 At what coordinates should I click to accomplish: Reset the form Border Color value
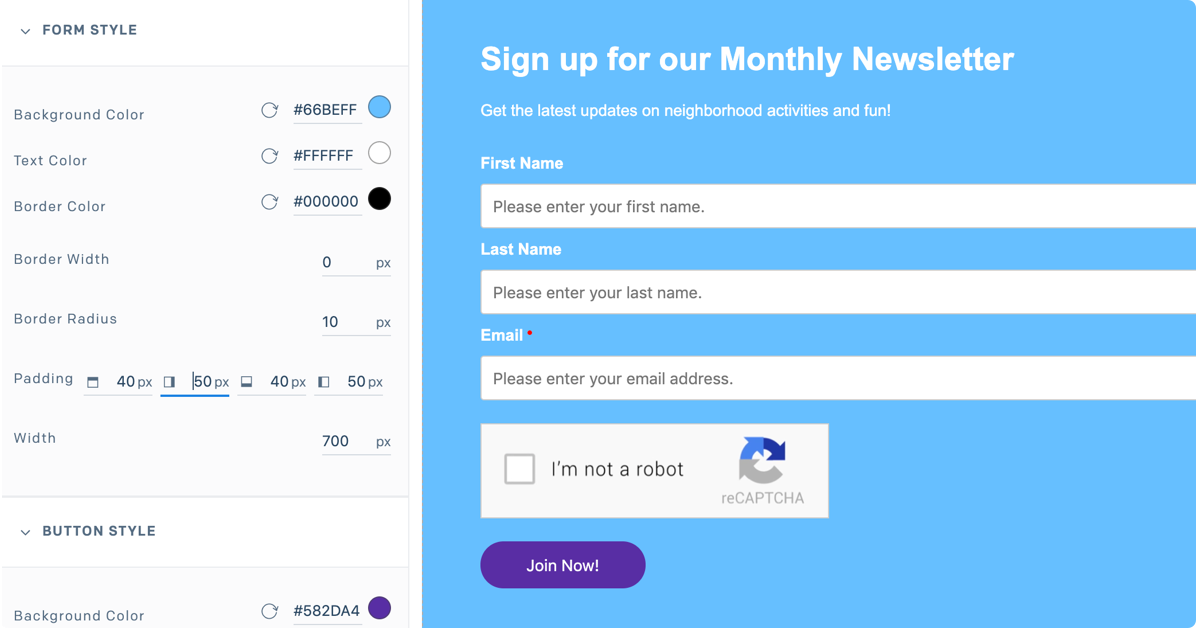point(269,202)
